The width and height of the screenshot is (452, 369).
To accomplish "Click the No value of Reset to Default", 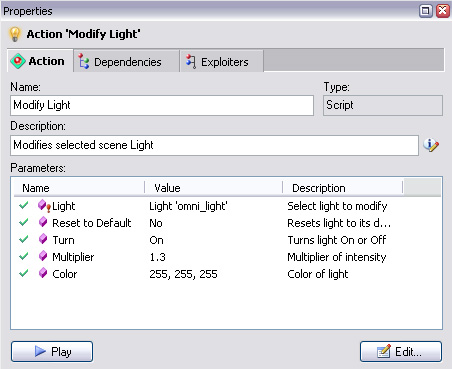I will coord(156,223).
